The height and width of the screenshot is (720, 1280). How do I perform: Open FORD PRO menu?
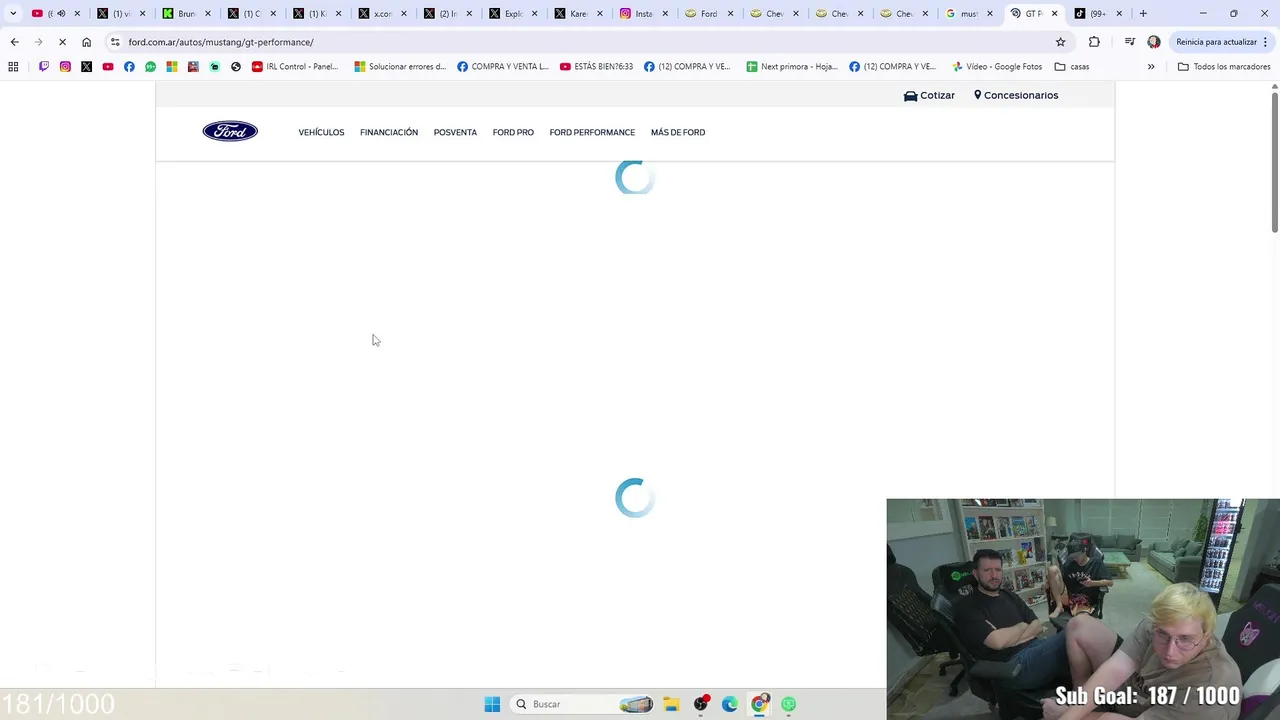point(513,132)
